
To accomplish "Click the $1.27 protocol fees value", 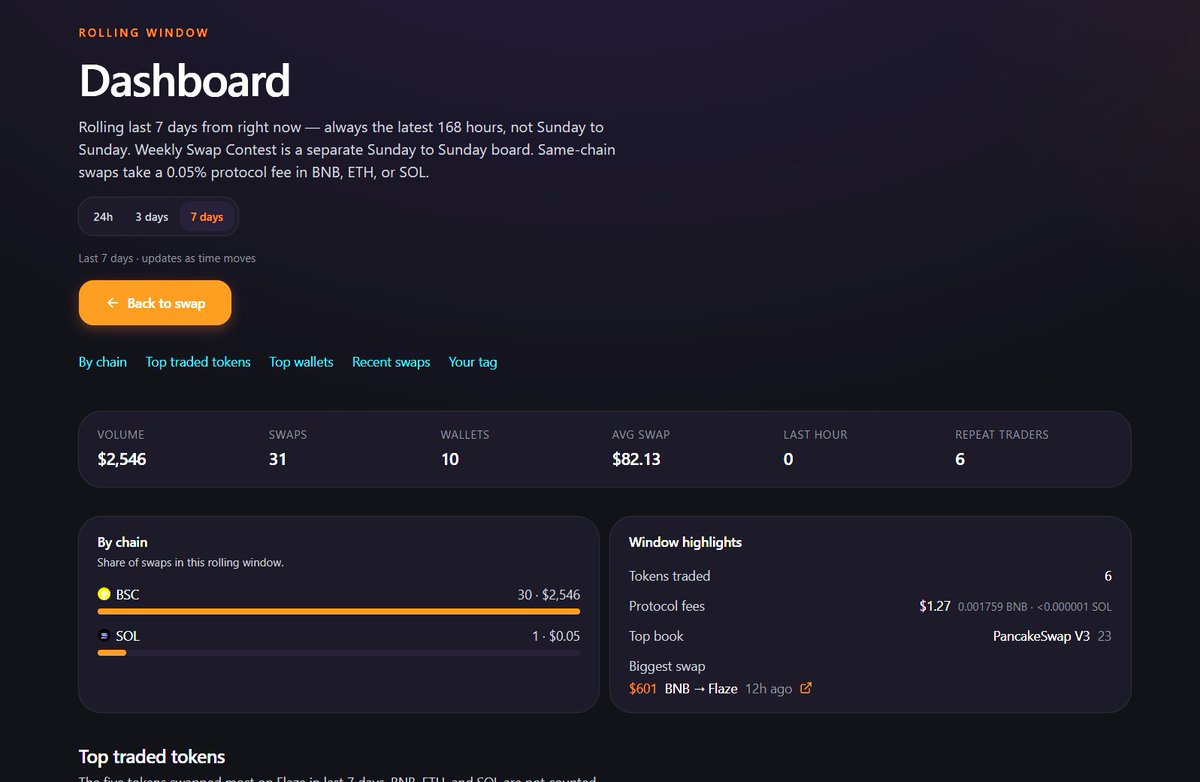I will [x=935, y=606].
